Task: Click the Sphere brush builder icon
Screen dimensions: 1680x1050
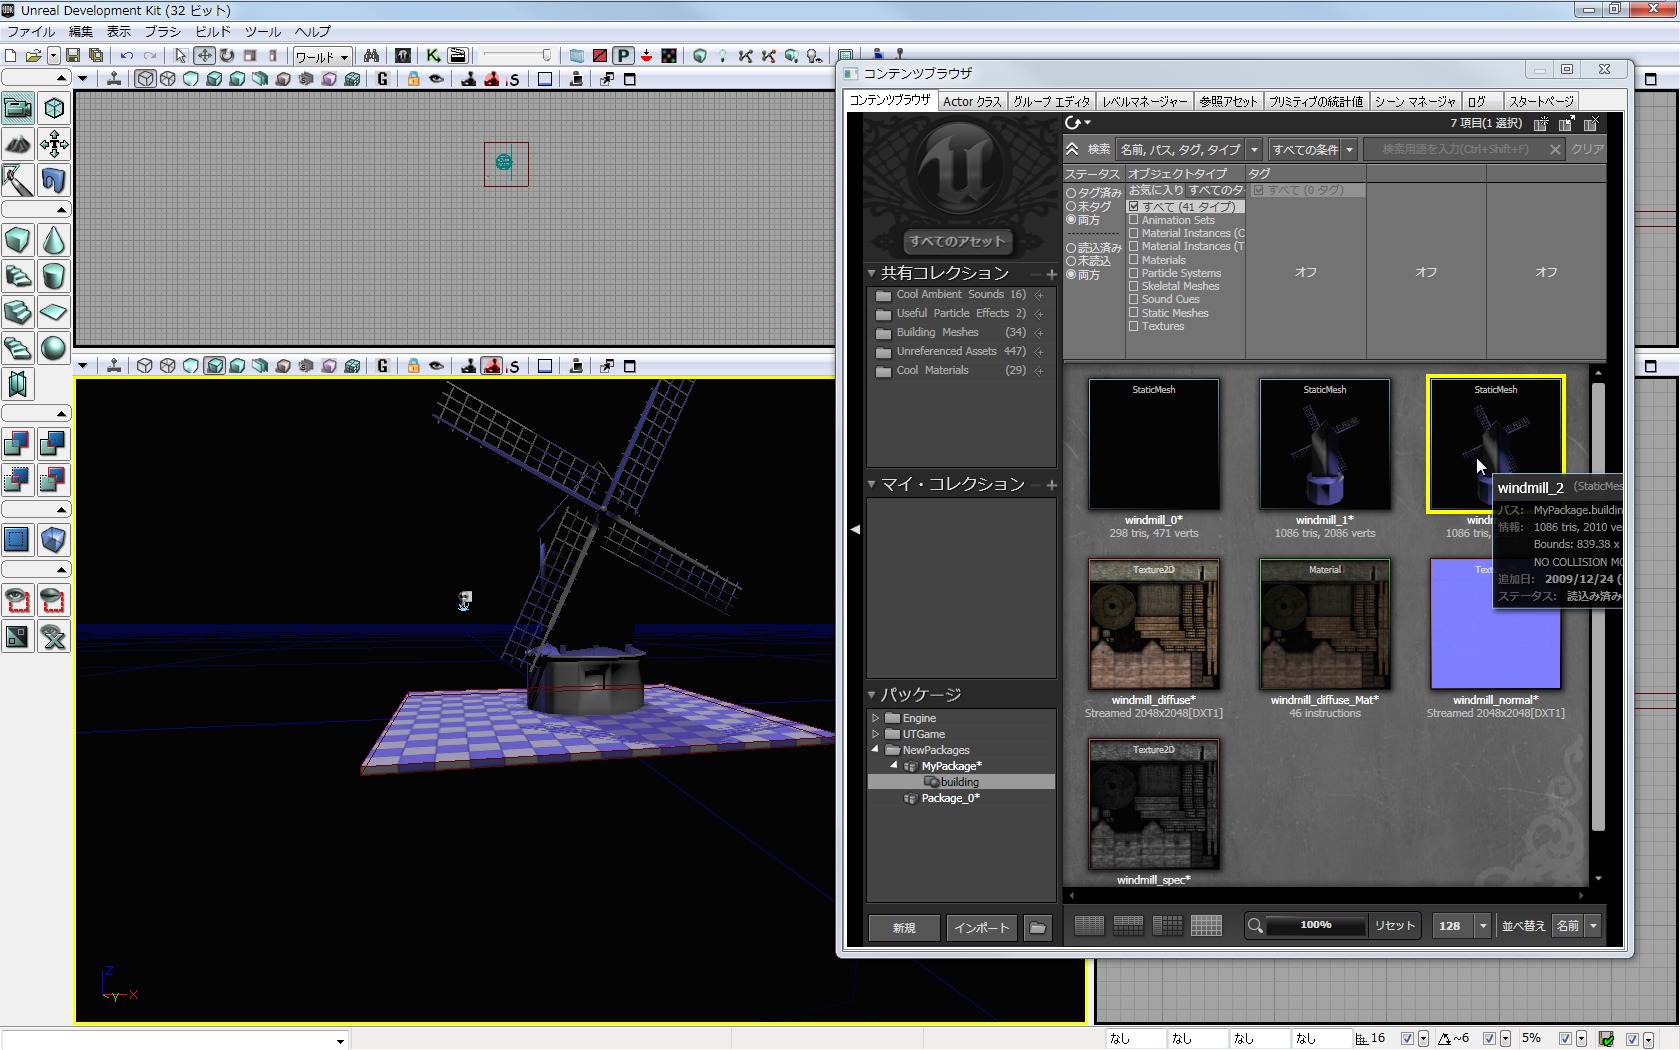Action: tap(54, 348)
